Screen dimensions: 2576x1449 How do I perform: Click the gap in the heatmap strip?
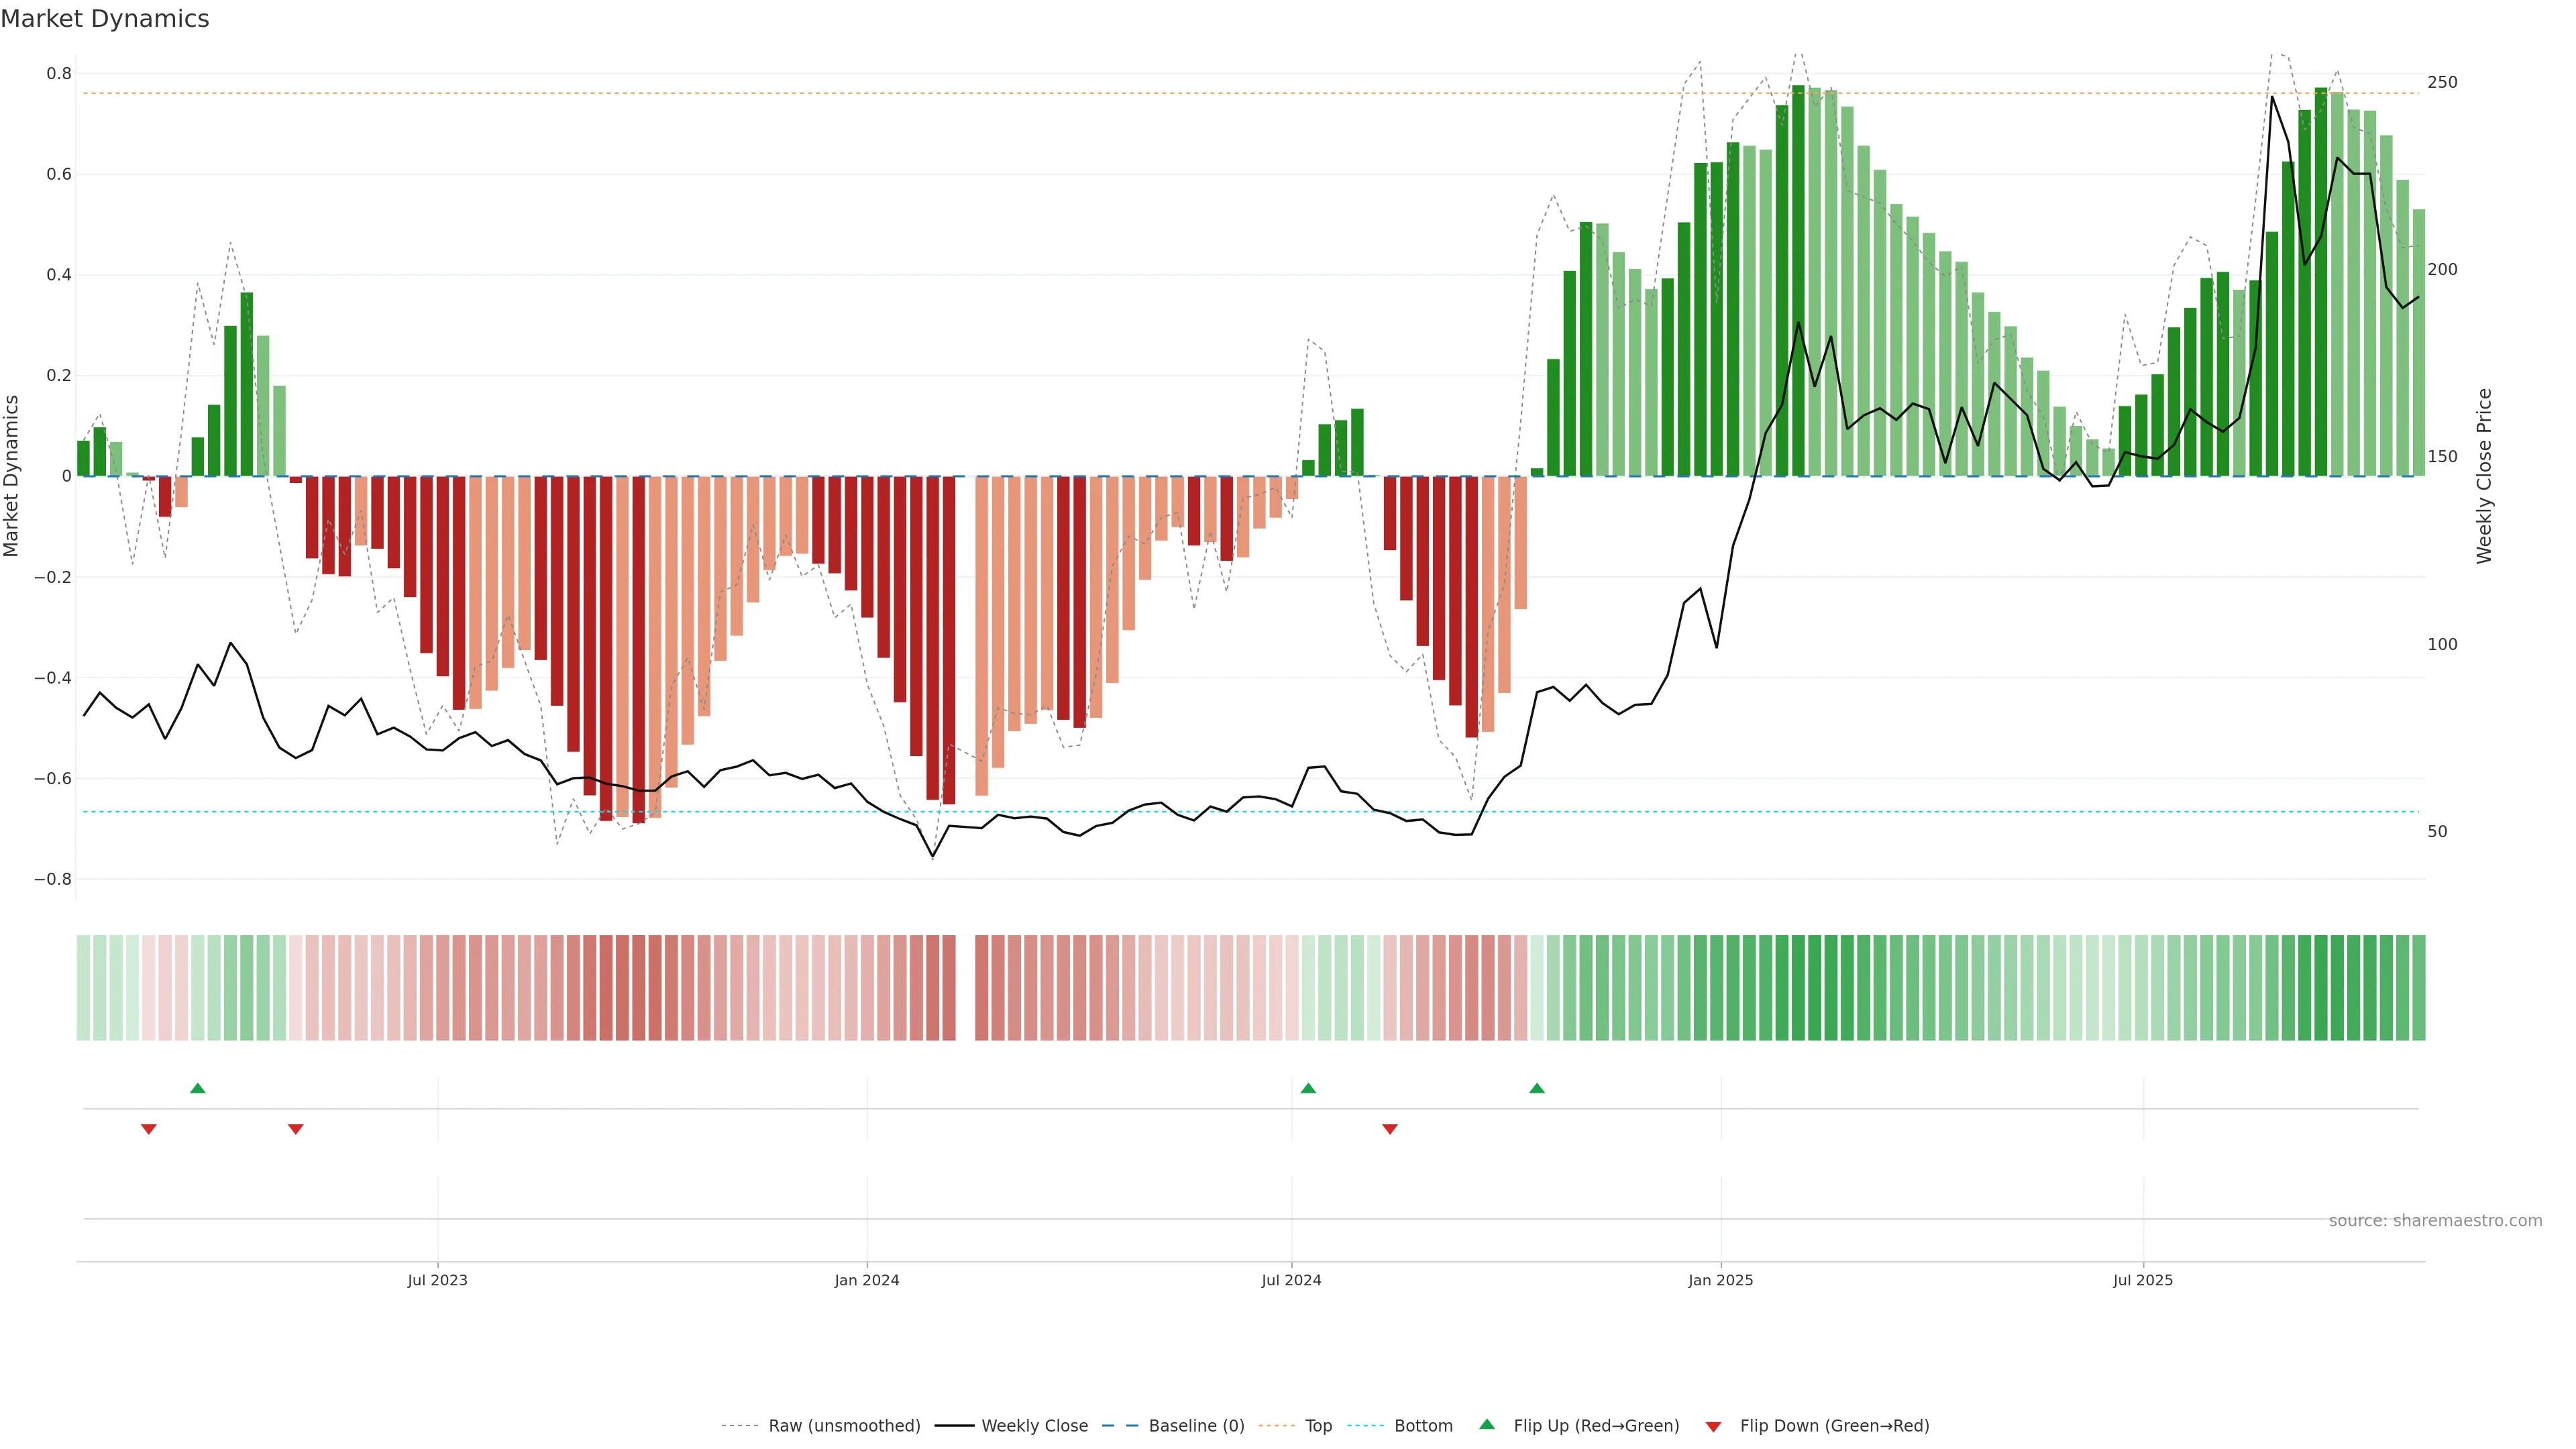tap(965, 988)
